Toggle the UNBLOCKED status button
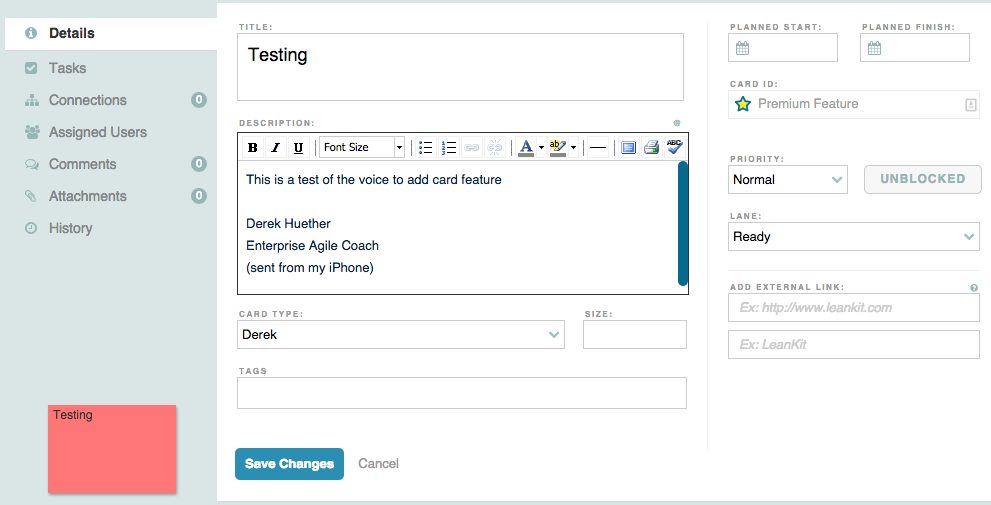Image resolution: width=991 pixels, height=505 pixels. tap(922, 179)
